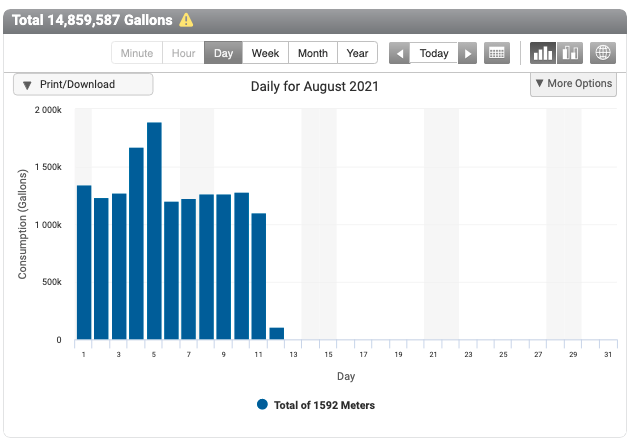Open the calendar date picker icon
The image size is (631, 443).
click(x=495, y=53)
